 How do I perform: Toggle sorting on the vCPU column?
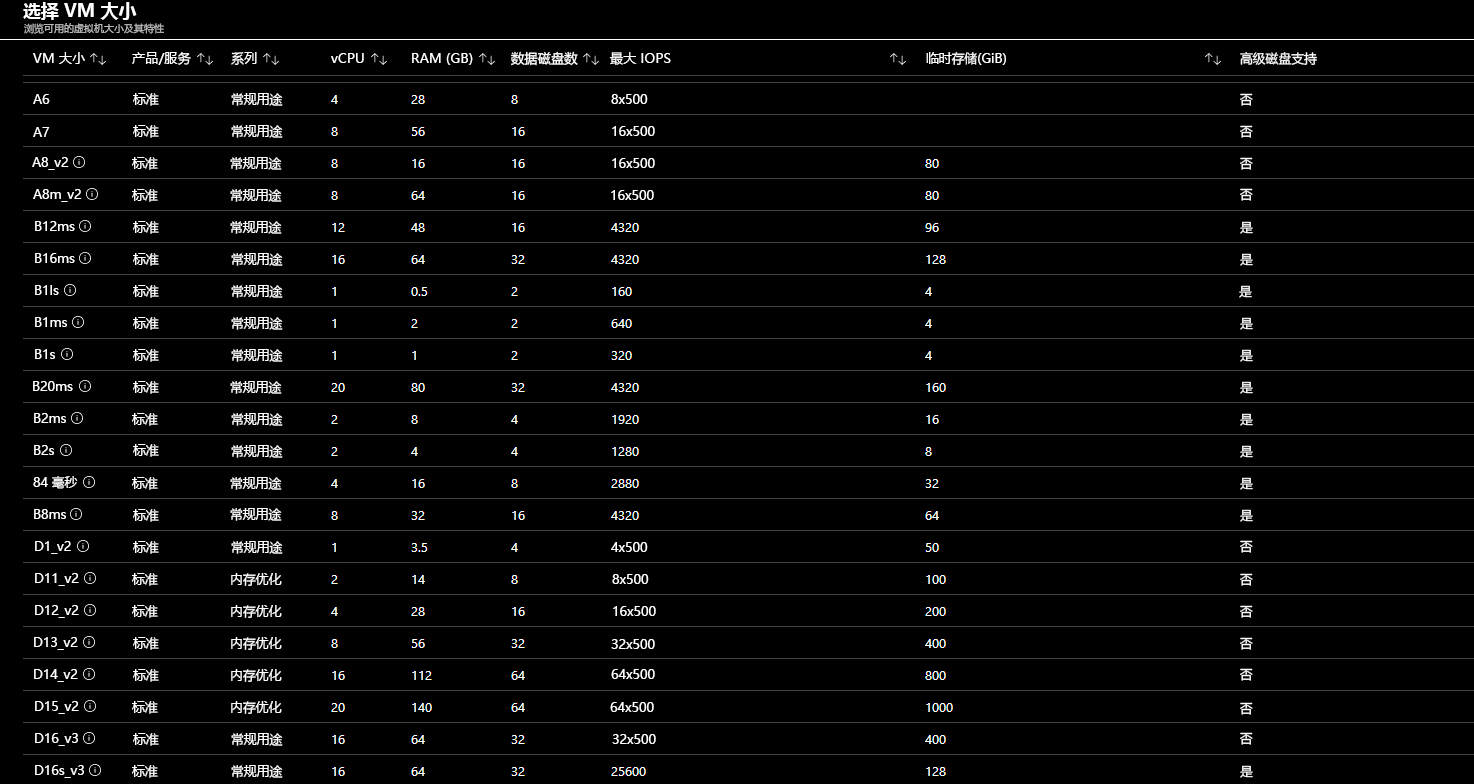(378, 58)
